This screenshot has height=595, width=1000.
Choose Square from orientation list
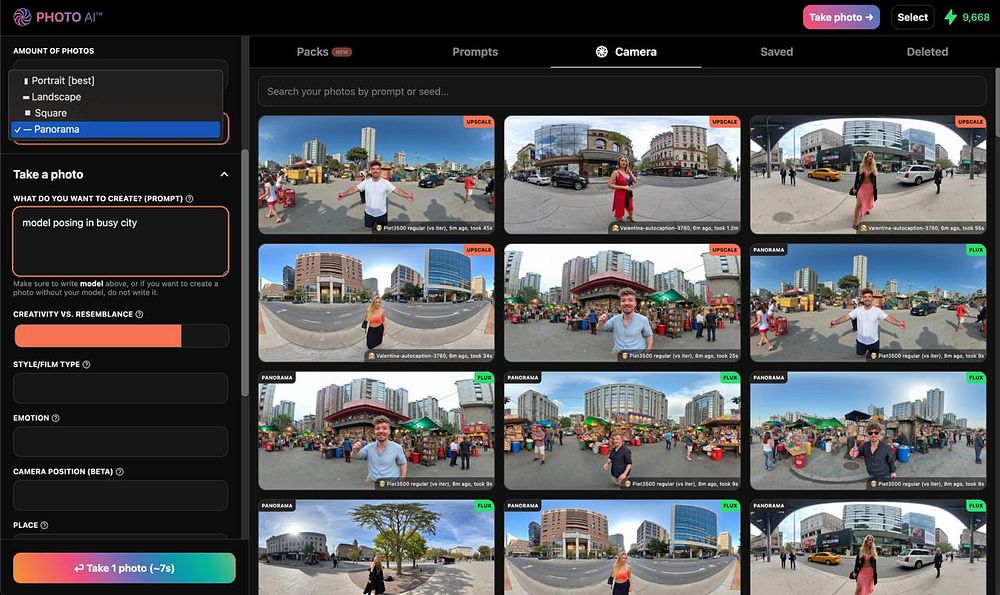point(116,113)
